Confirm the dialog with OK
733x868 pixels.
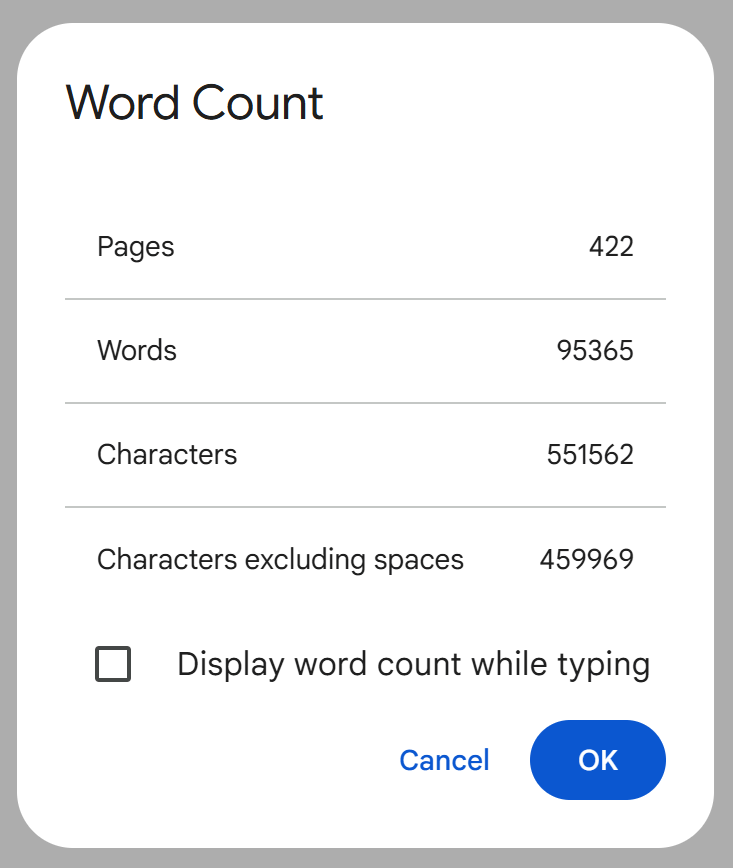[597, 760]
